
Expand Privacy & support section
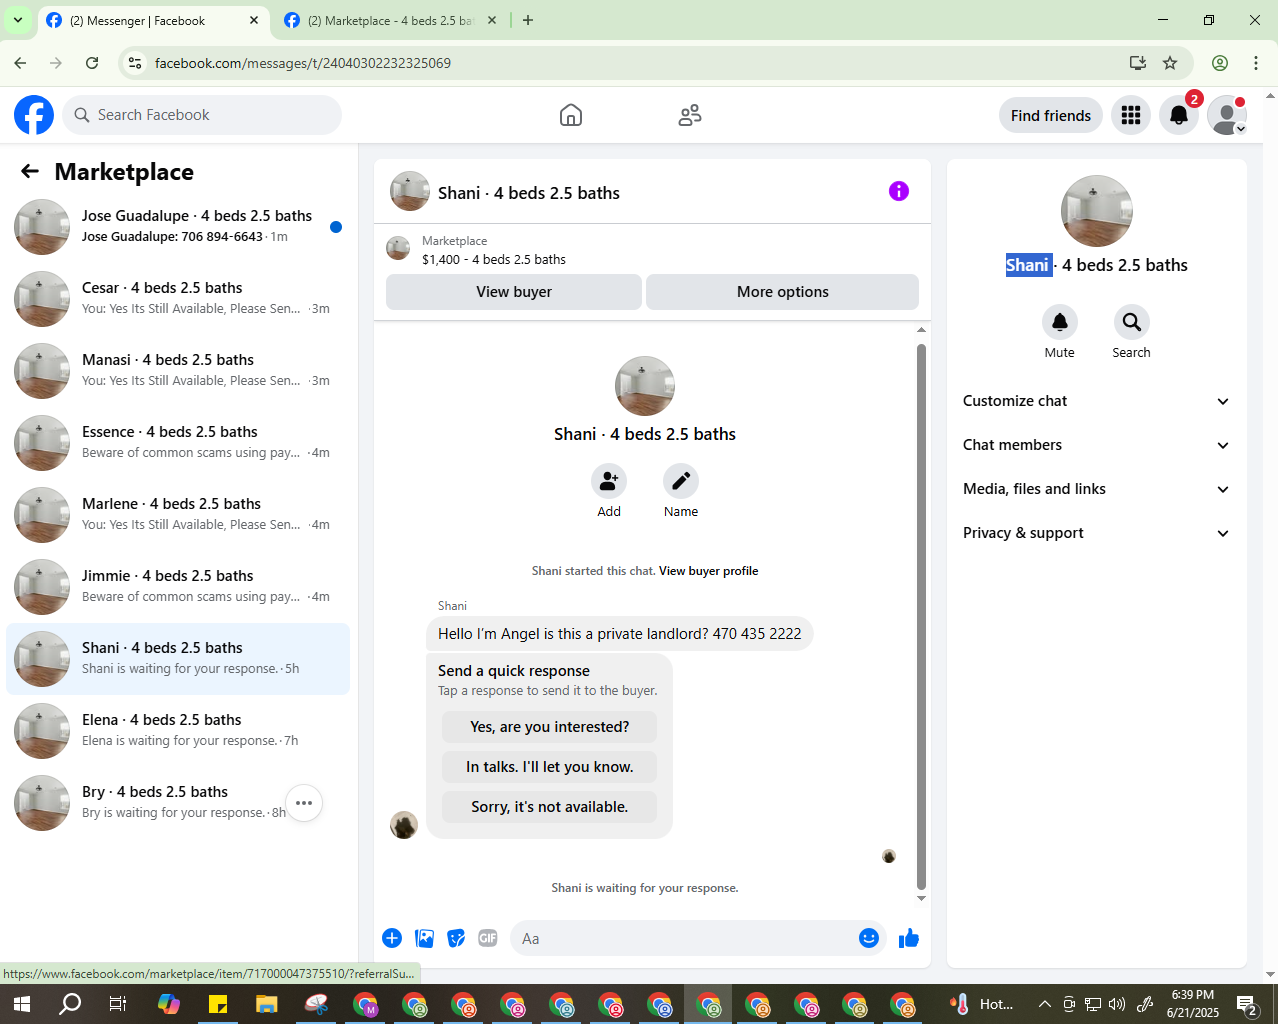1097,533
